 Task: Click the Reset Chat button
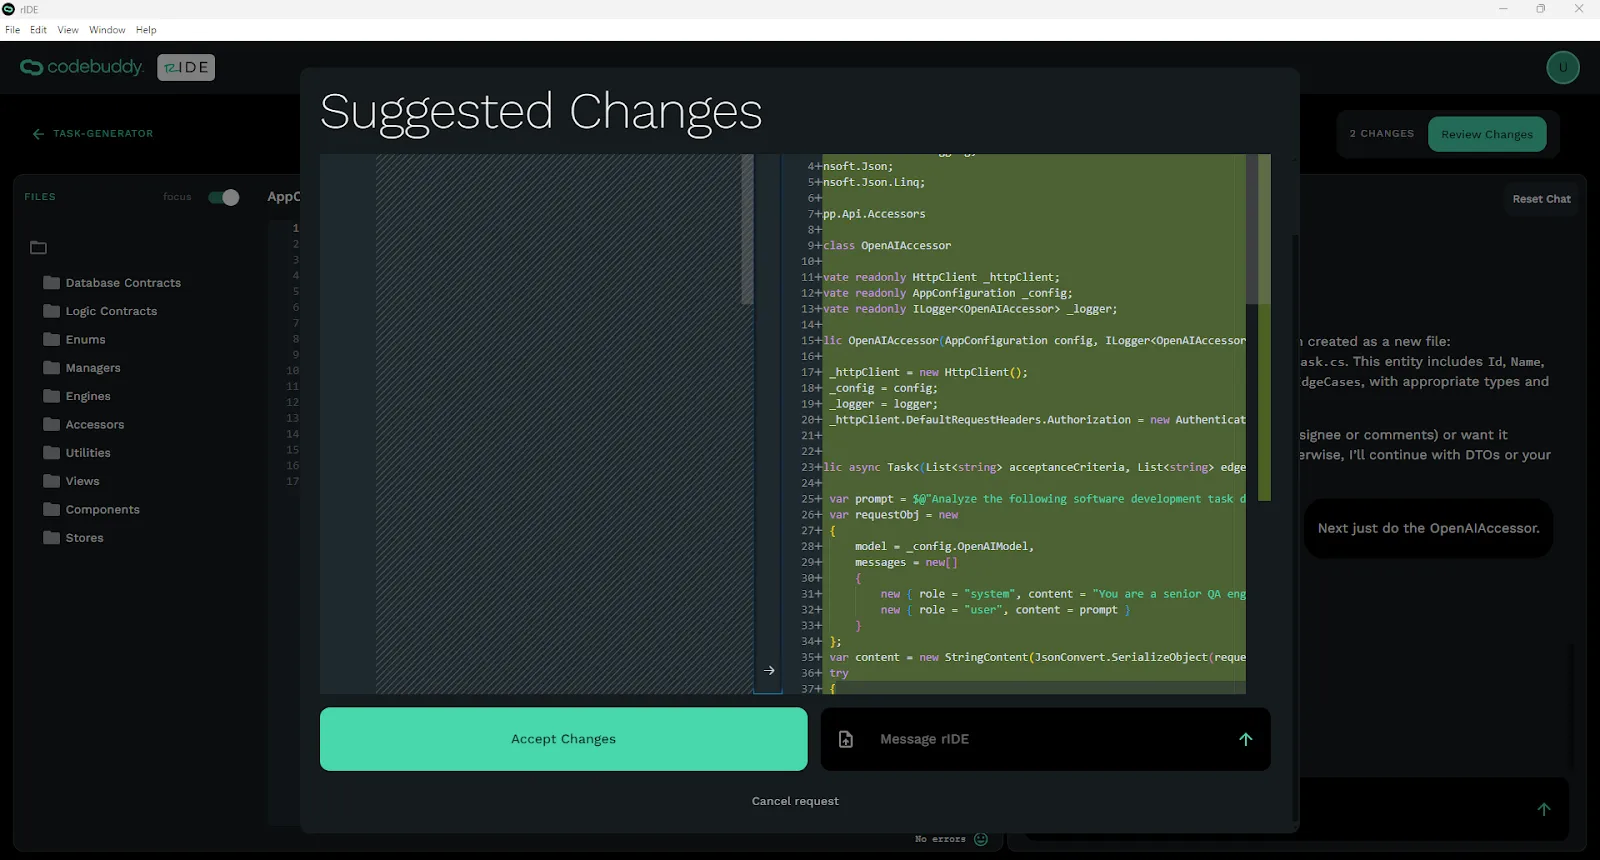click(x=1541, y=199)
